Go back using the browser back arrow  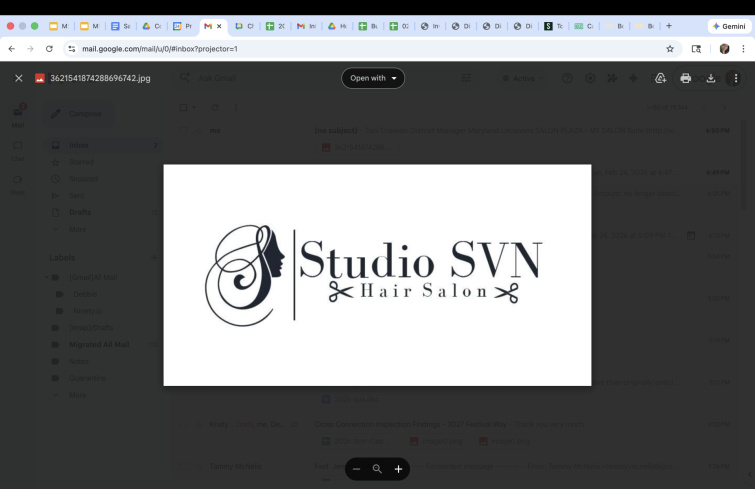11,48
